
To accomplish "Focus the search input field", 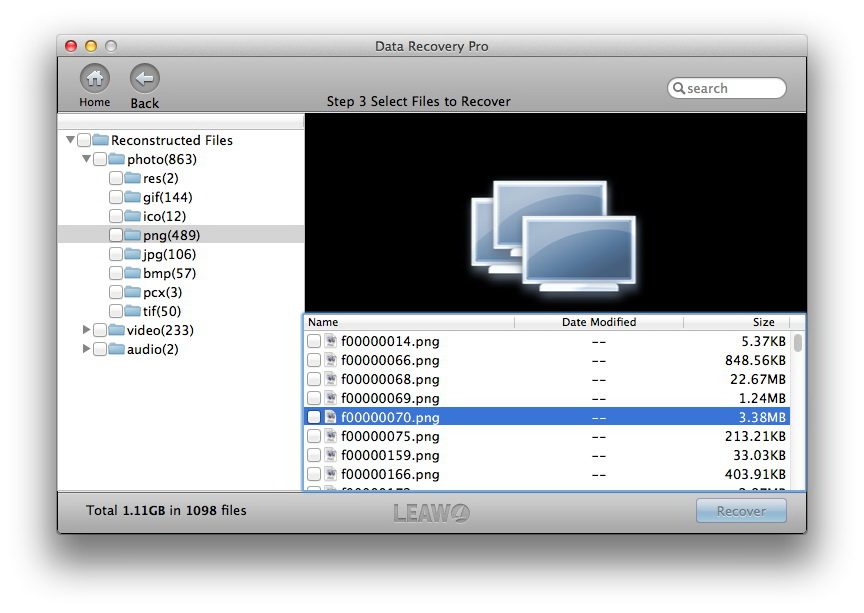I will tap(727, 88).
